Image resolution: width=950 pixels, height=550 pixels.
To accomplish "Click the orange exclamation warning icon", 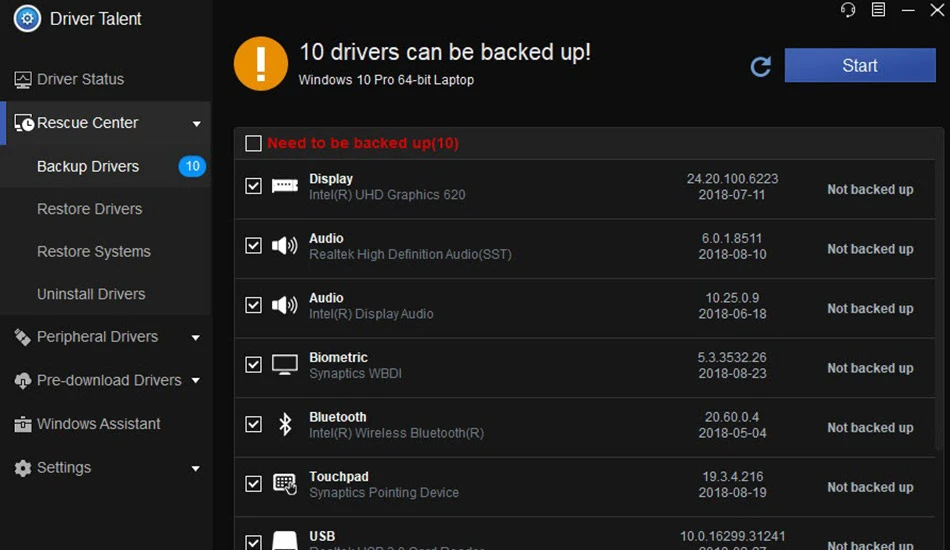I will 261,64.
